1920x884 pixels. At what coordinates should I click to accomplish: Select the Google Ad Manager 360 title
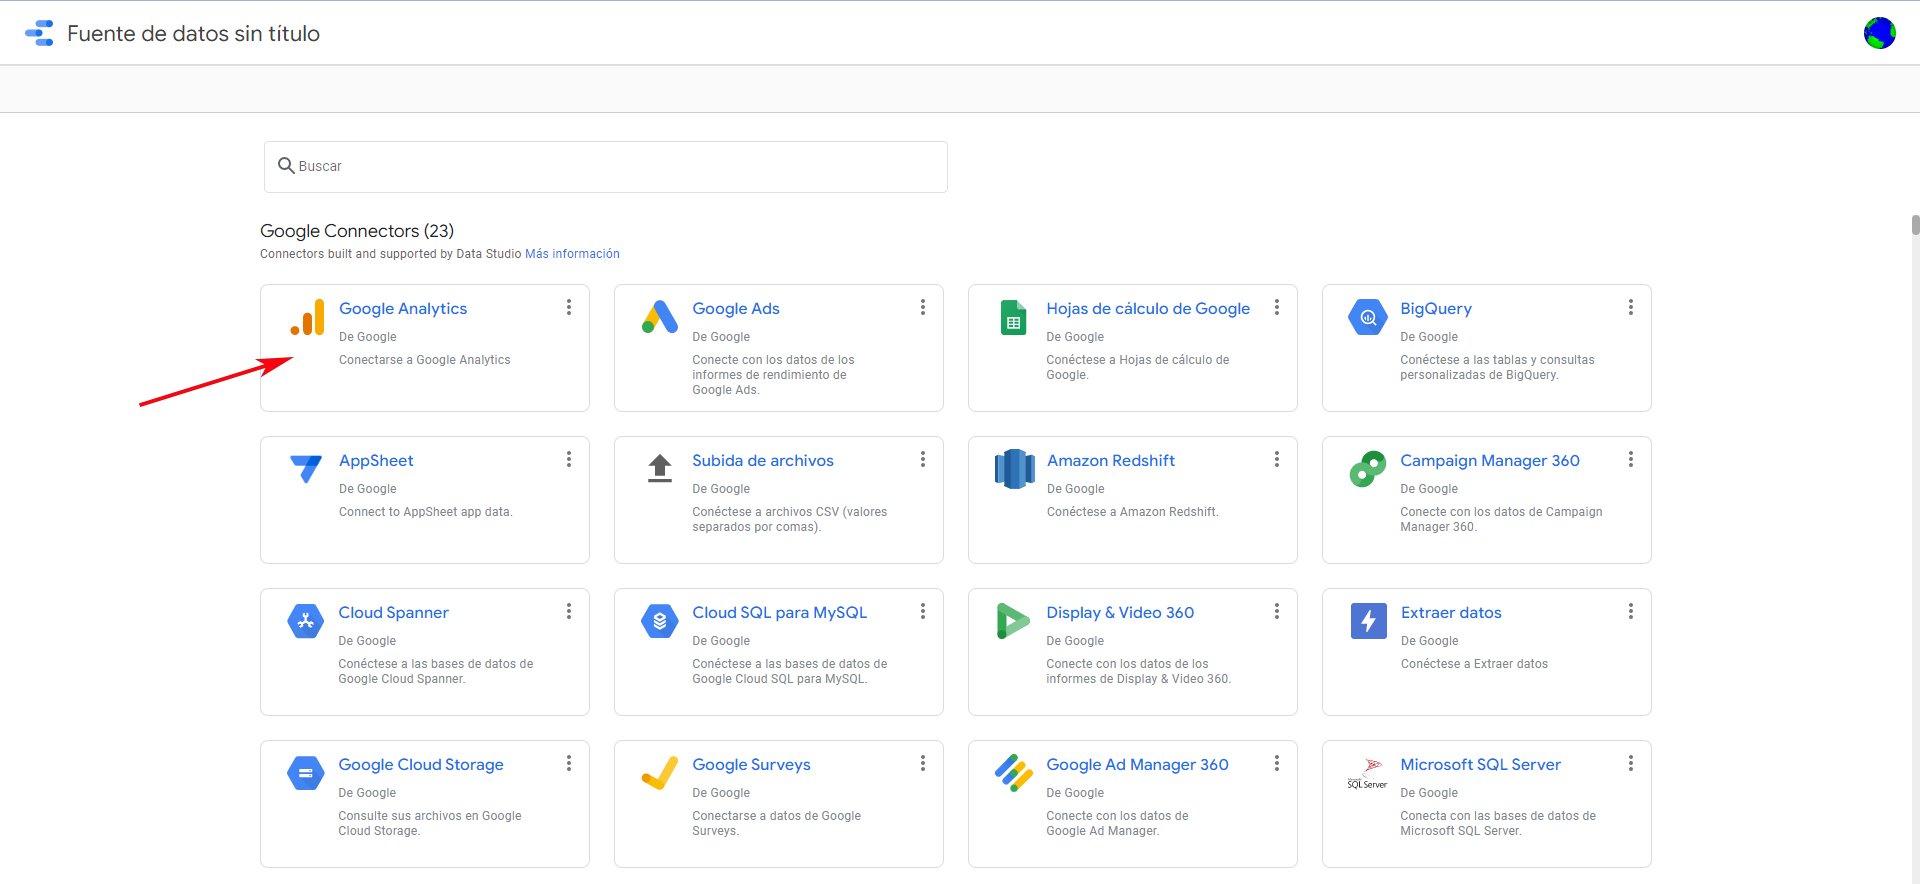coord(1137,765)
